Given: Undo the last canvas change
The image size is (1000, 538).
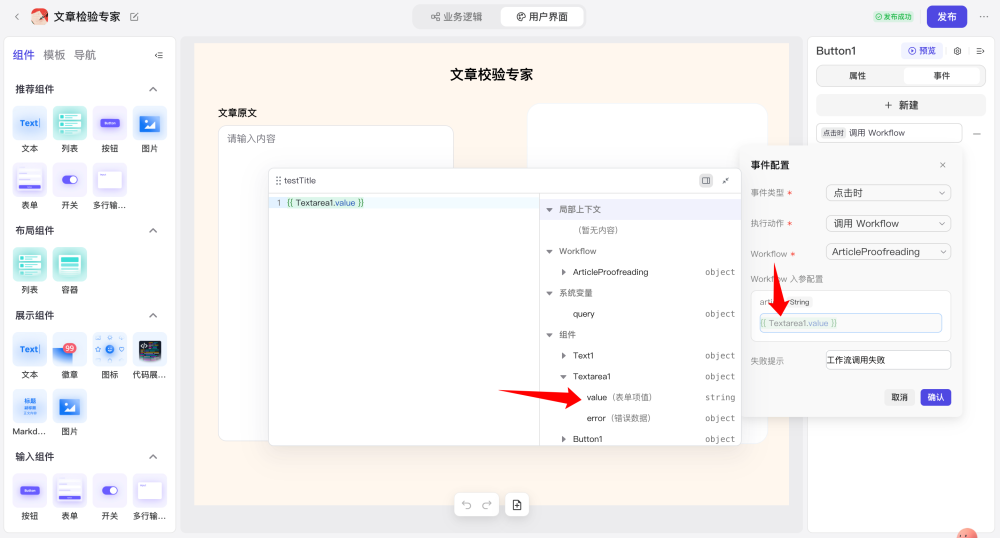Looking at the screenshot, I should [x=466, y=505].
